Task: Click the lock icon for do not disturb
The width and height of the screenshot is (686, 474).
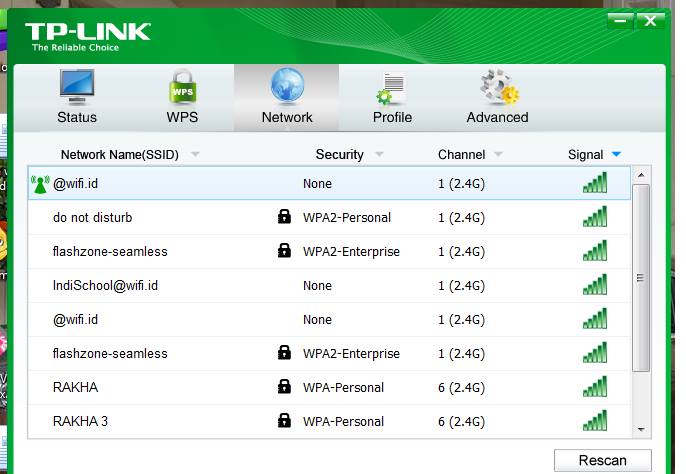Action: [x=284, y=218]
